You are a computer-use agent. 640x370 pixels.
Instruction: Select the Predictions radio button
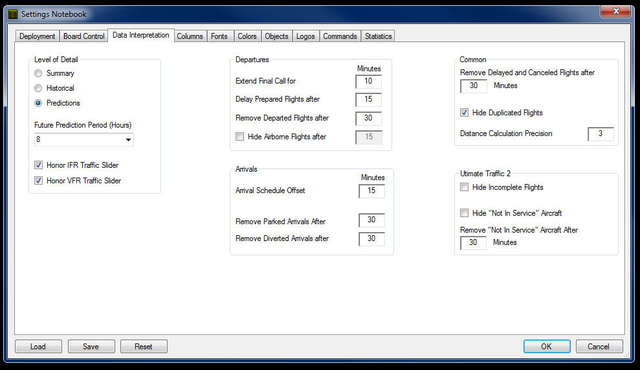pyautogui.click(x=38, y=103)
